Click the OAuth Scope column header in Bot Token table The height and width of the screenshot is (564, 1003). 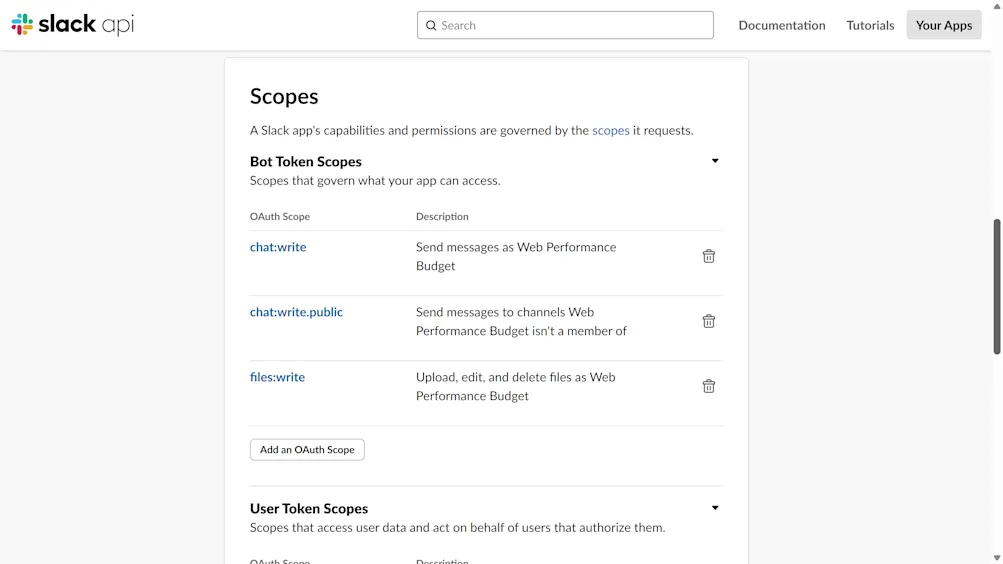pos(280,217)
